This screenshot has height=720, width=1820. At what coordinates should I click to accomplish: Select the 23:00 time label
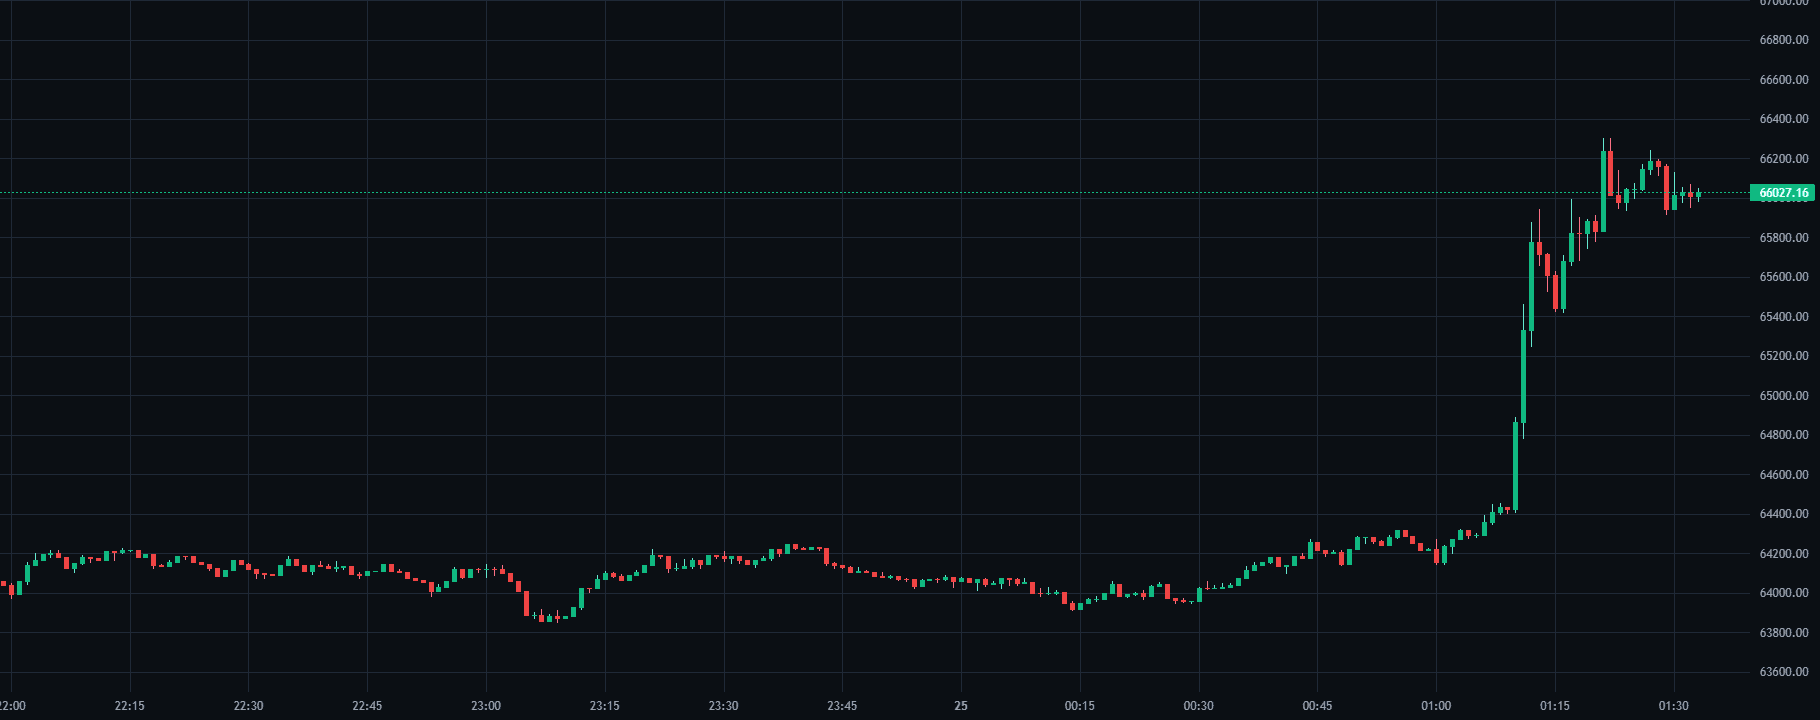[486, 706]
